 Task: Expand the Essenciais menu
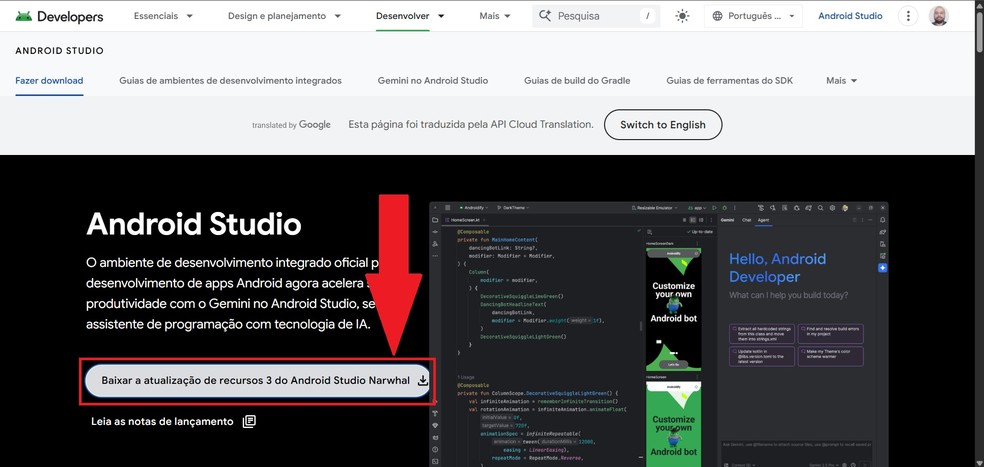(x=163, y=16)
